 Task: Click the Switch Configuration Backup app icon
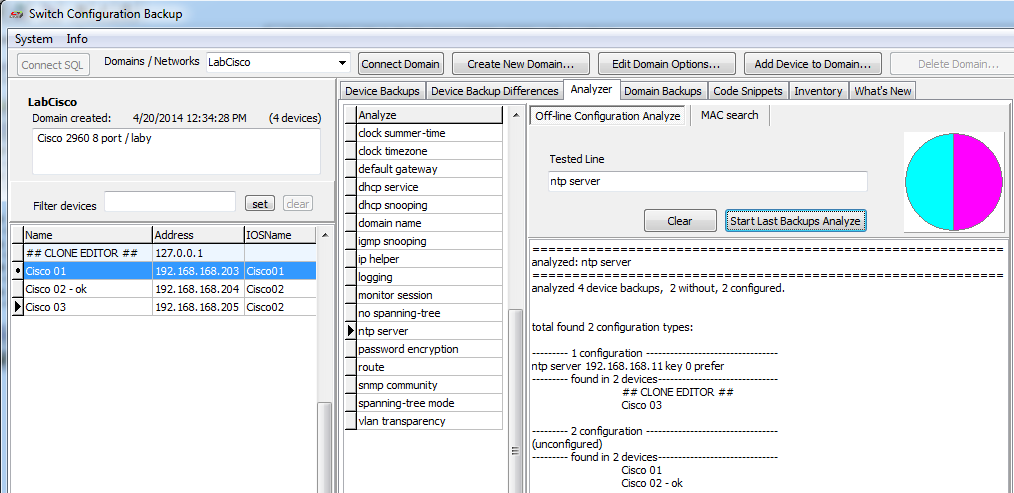coord(14,14)
